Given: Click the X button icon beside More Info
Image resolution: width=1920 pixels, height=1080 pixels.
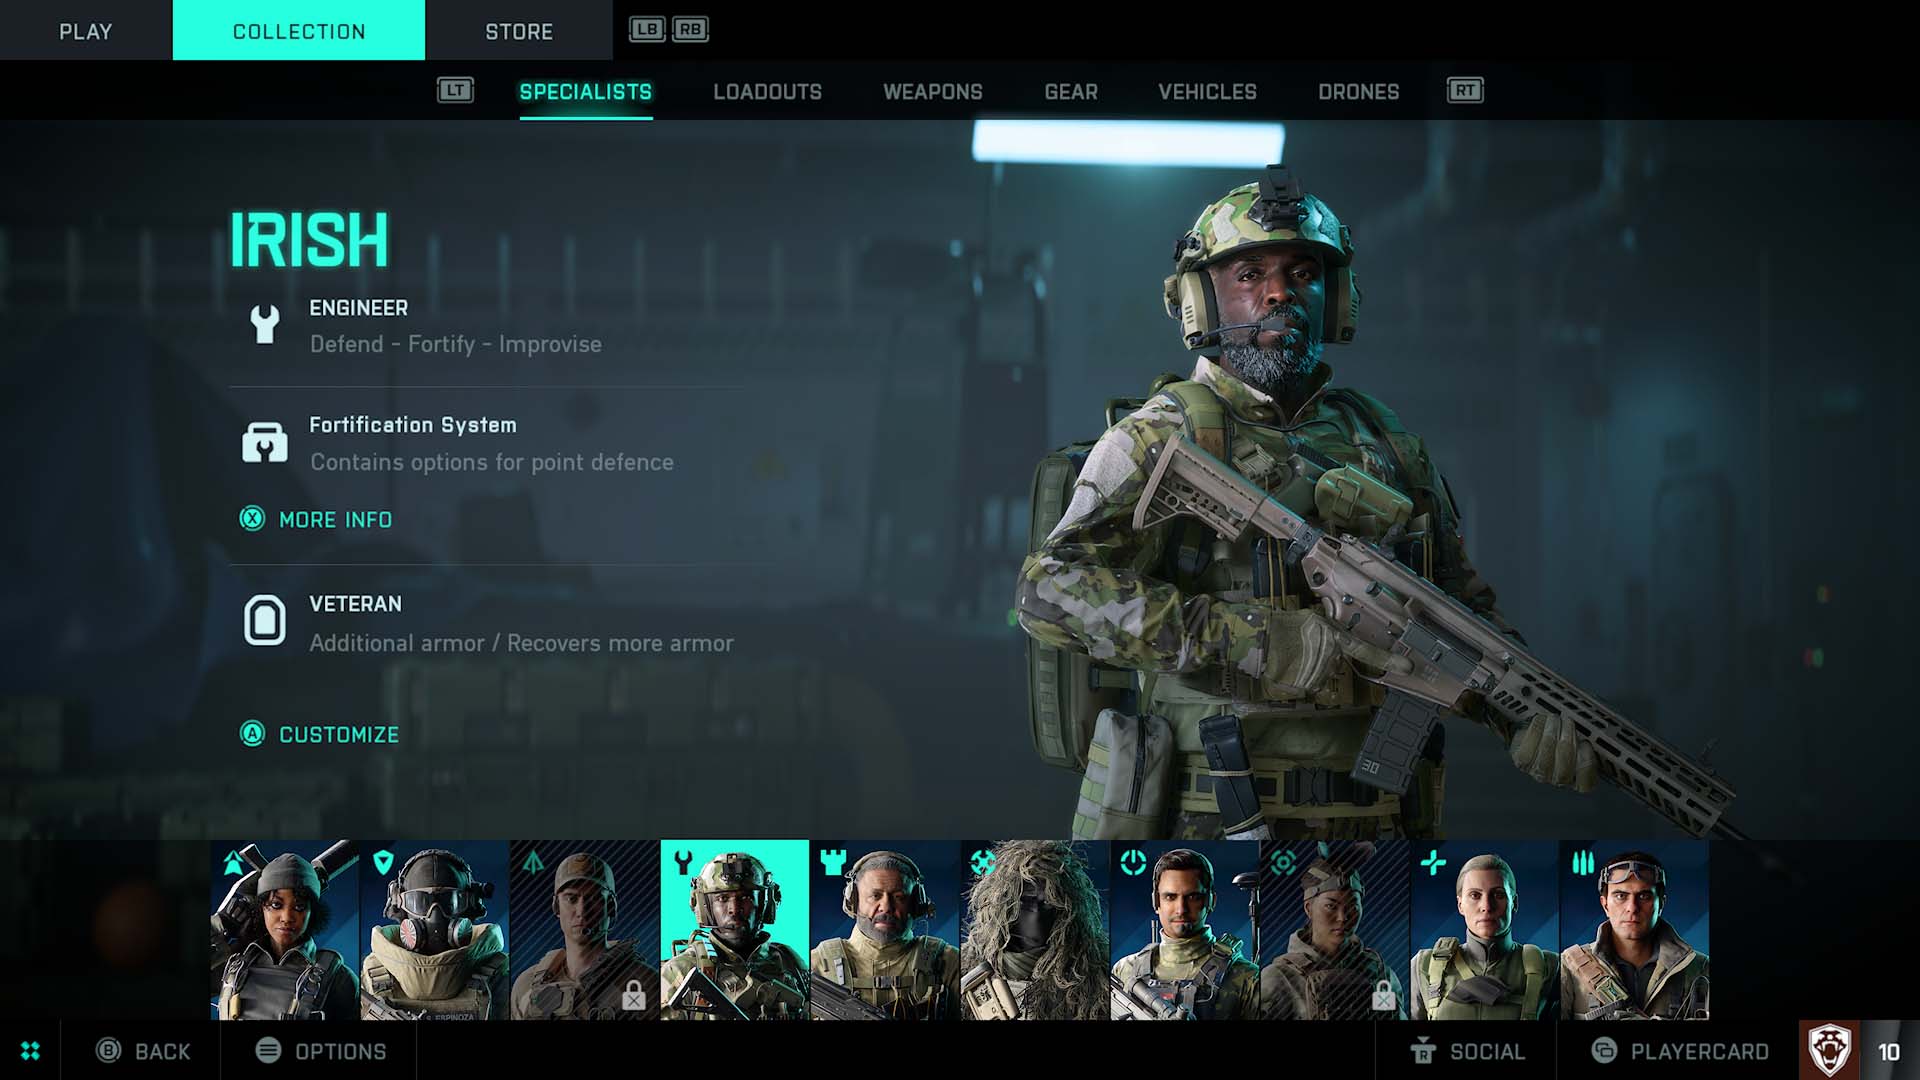Looking at the screenshot, I should (252, 518).
